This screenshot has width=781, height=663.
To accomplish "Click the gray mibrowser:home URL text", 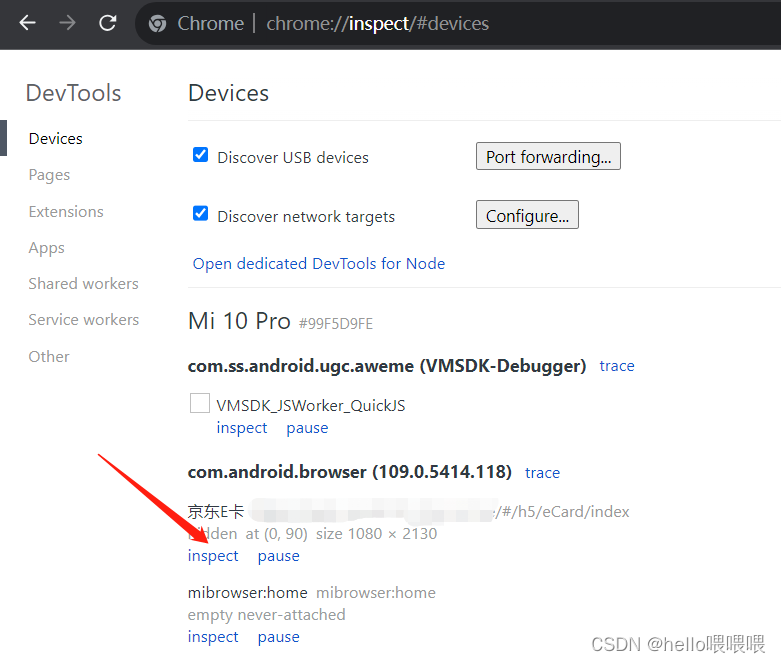I will pos(376,593).
